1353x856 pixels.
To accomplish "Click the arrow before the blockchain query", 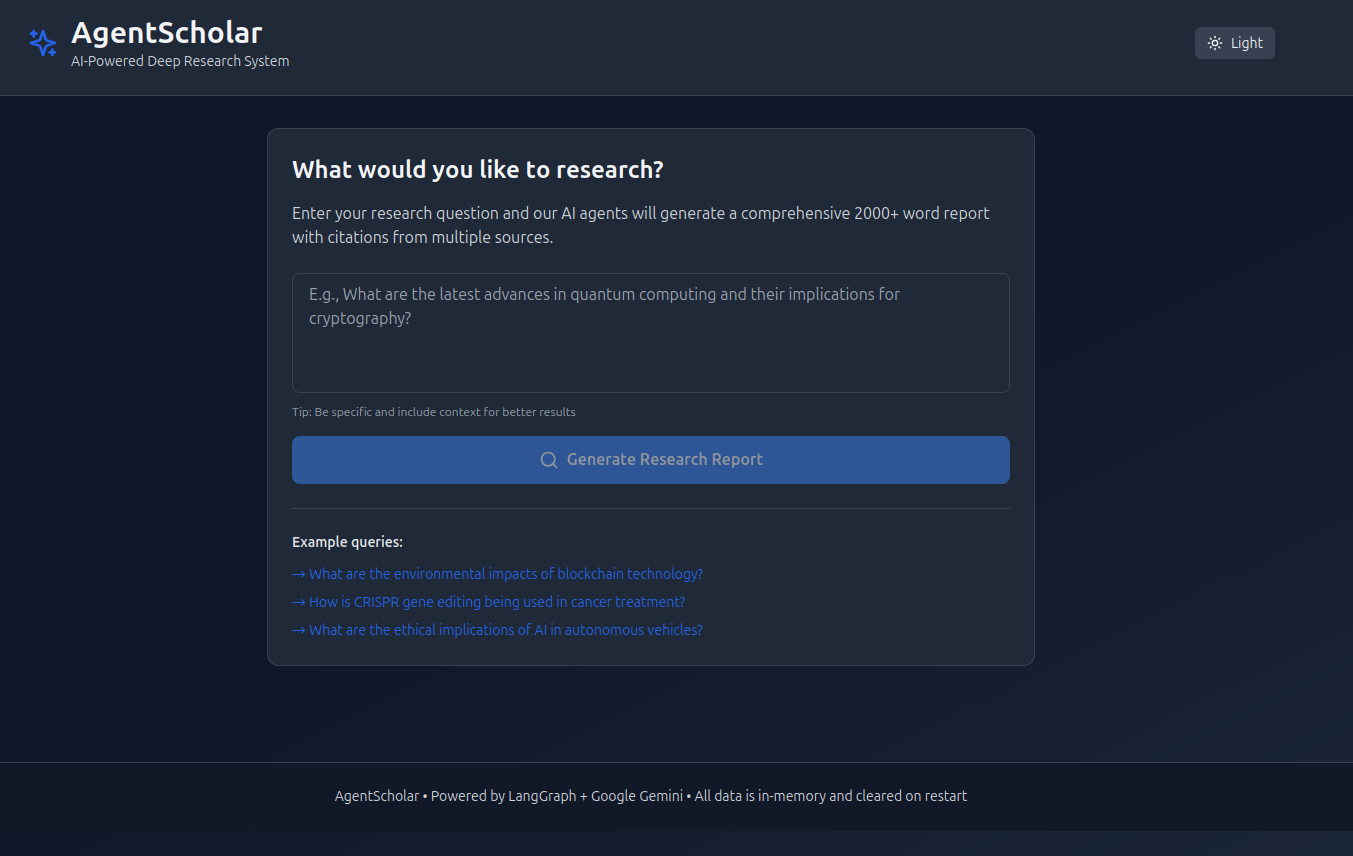I will pos(298,574).
